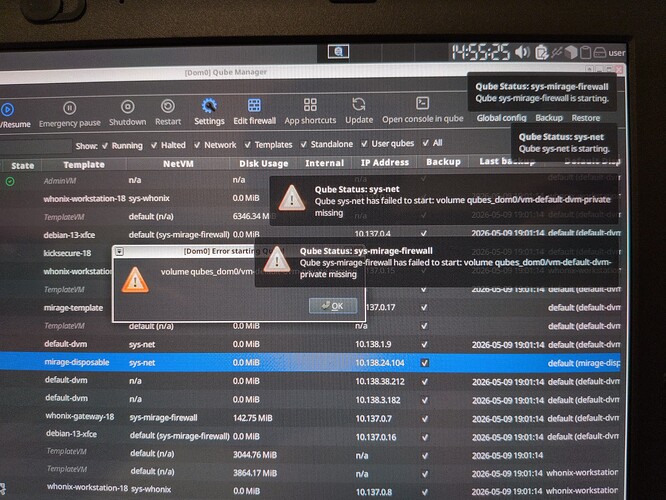Open Global config menu item
The width and height of the screenshot is (666, 500).
[501, 118]
